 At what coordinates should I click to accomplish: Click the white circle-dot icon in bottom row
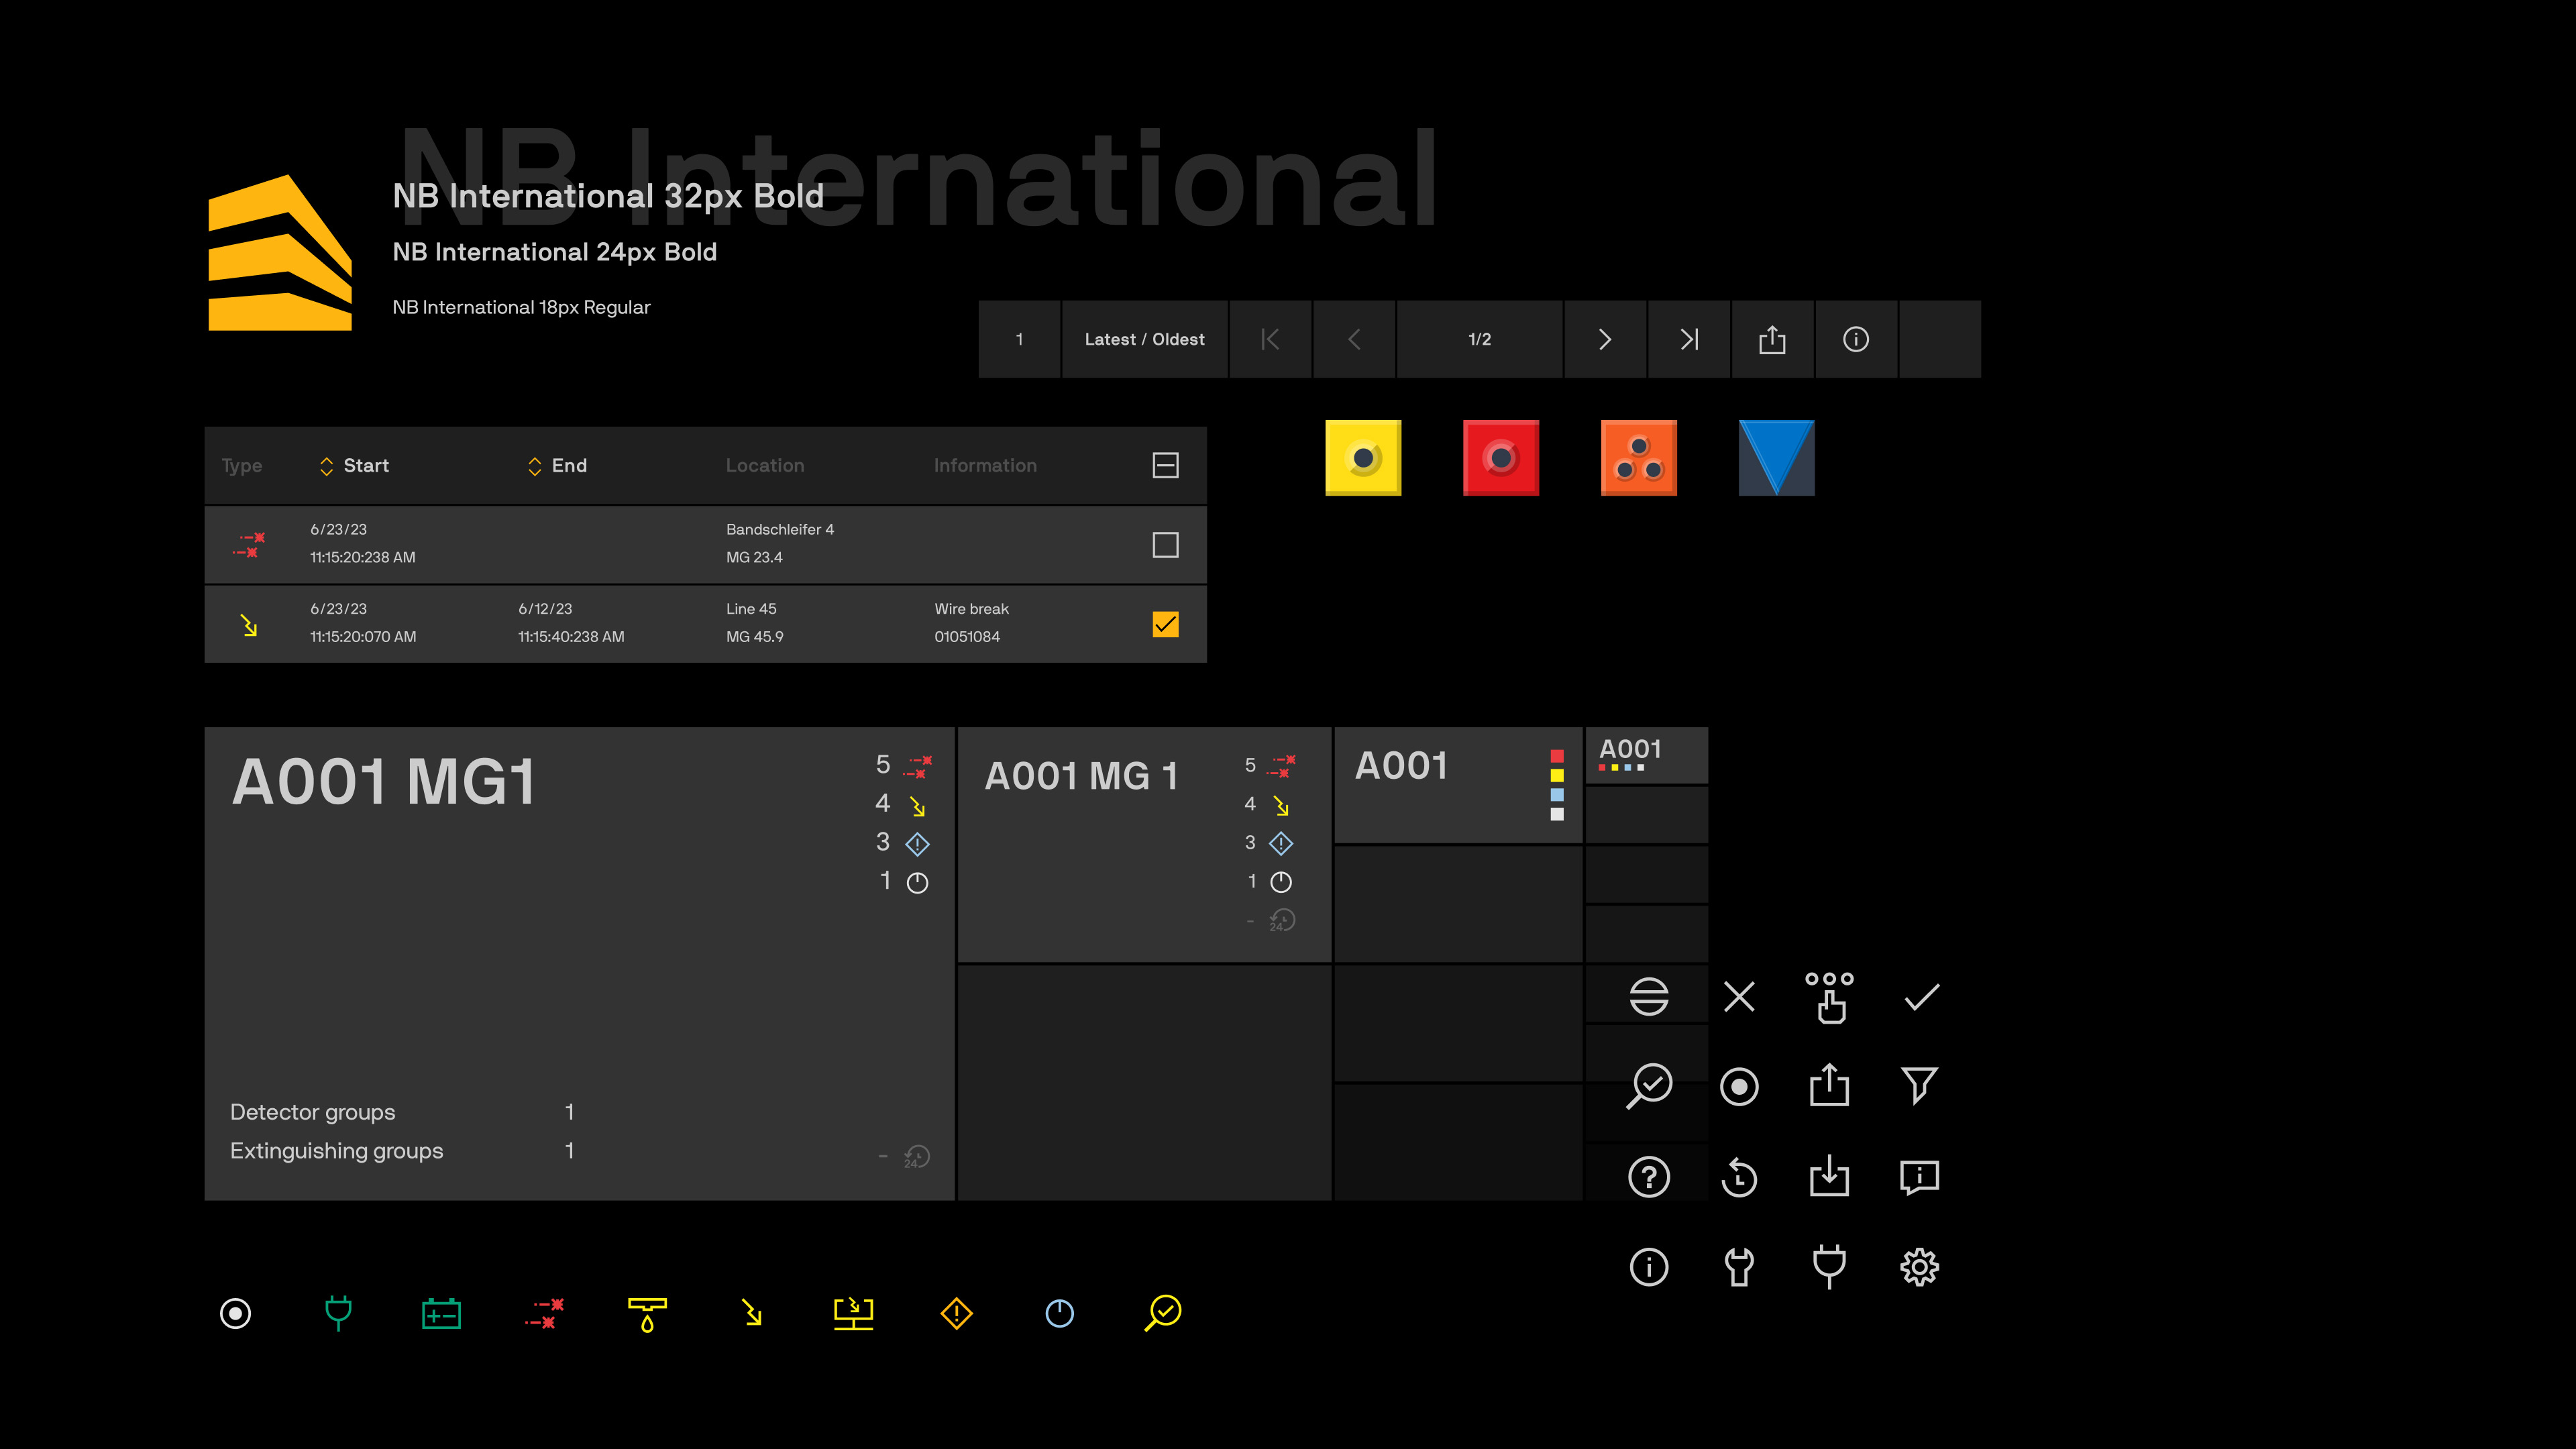pos(236,1313)
